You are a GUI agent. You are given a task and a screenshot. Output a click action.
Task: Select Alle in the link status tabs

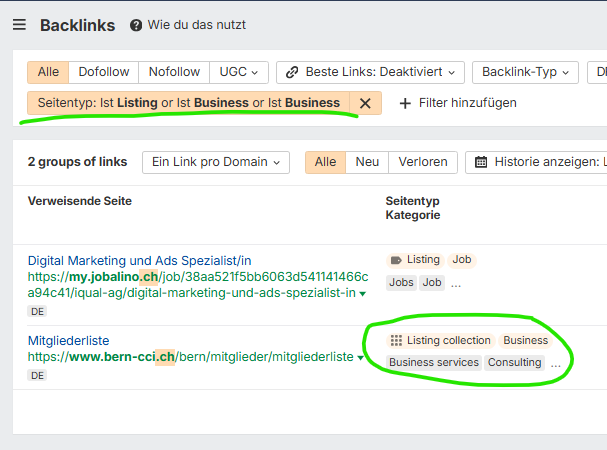pos(325,162)
